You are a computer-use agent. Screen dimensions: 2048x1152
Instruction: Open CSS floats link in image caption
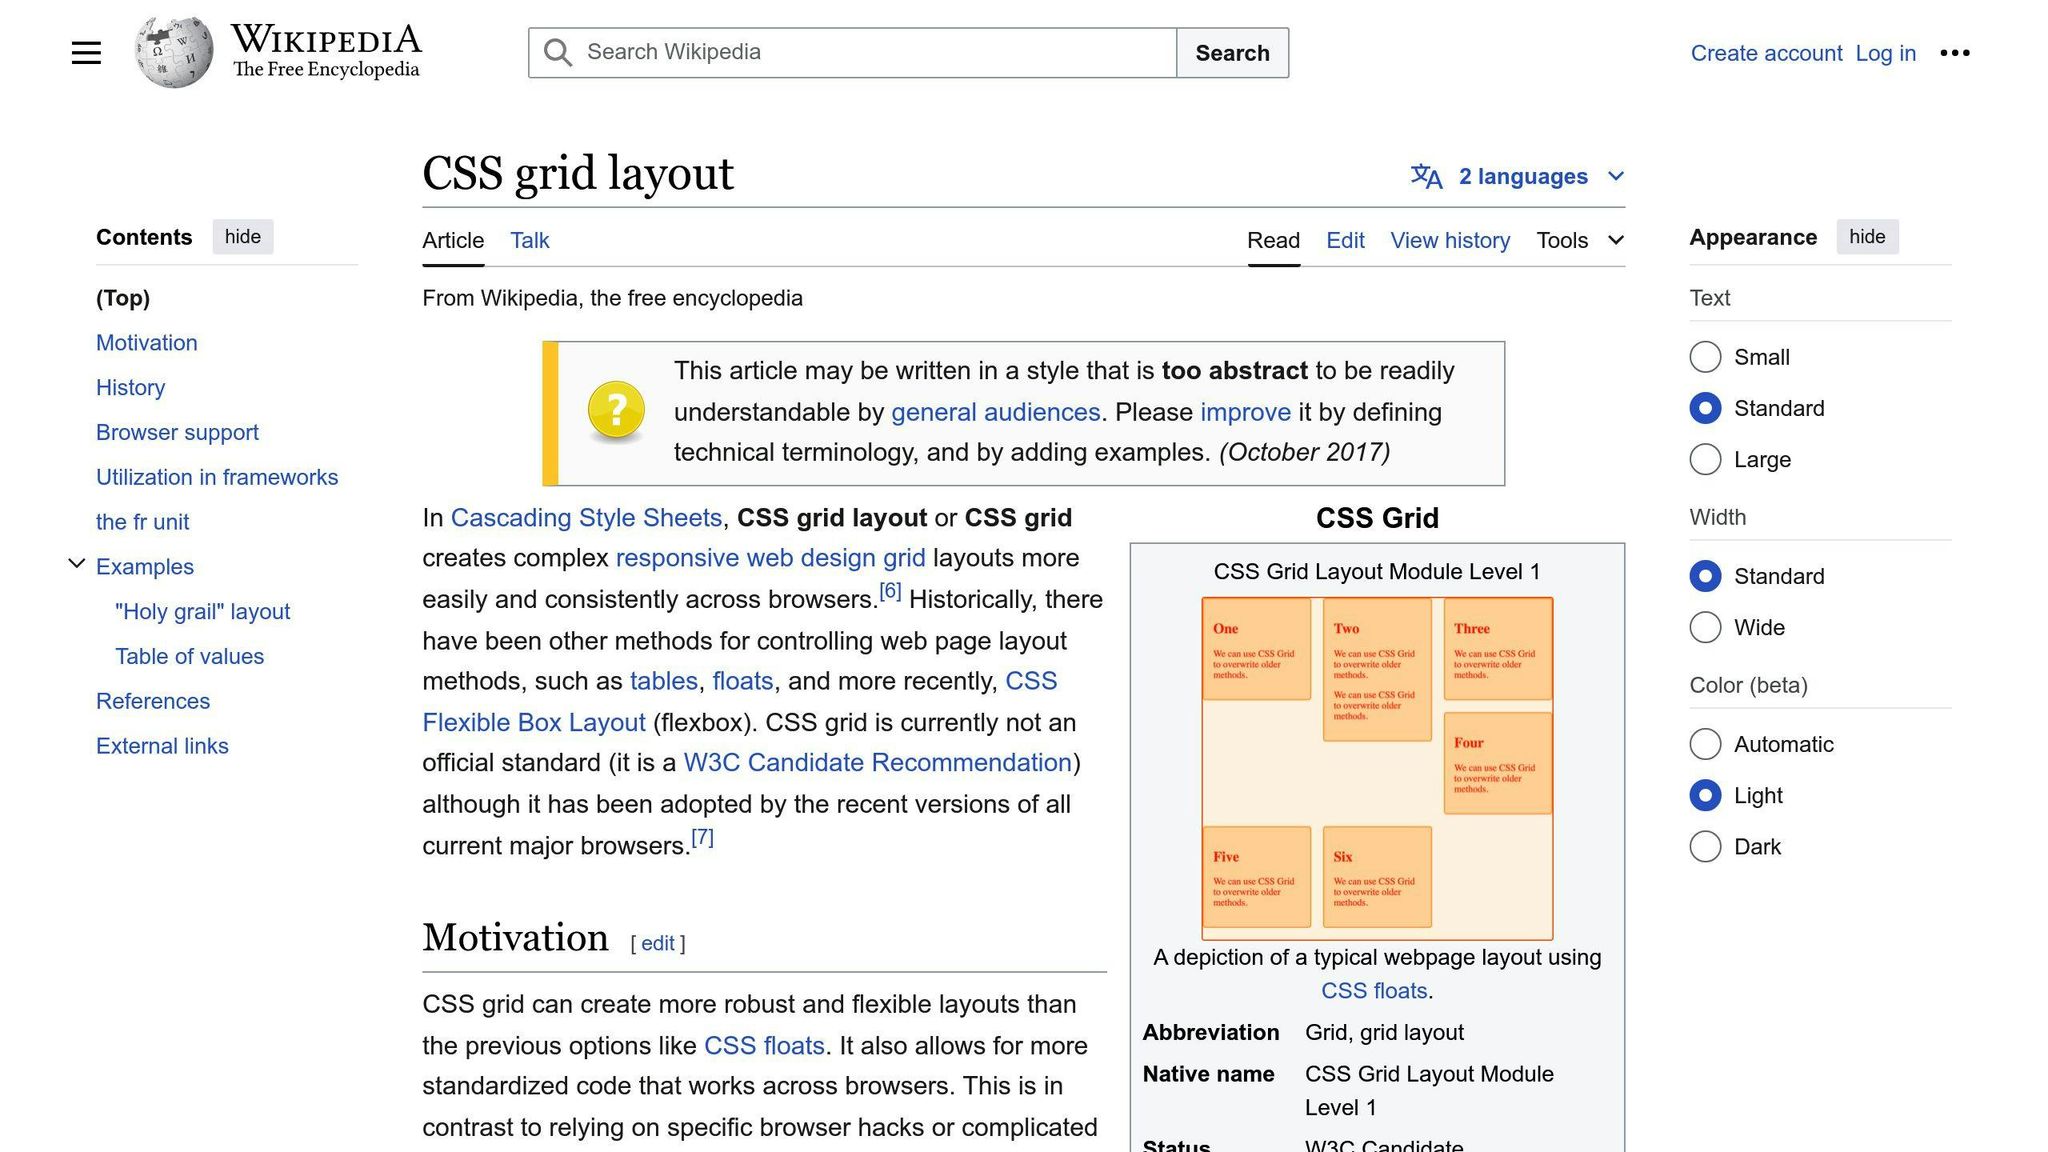[1374, 991]
